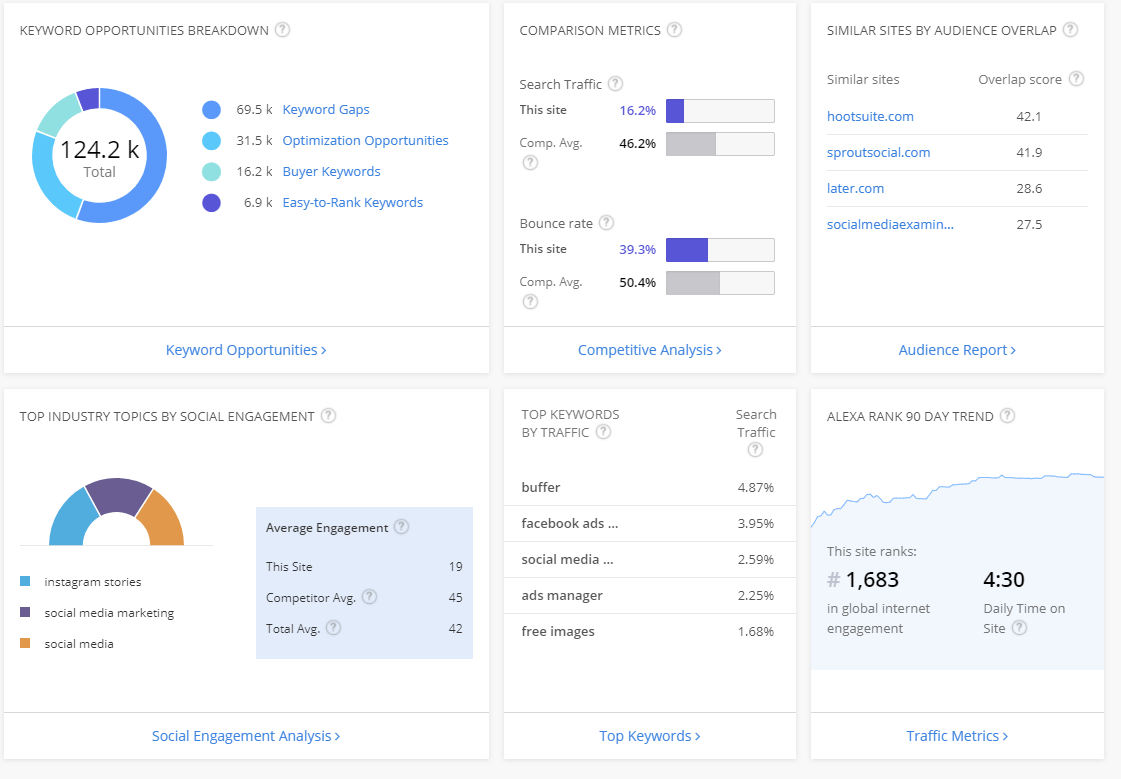The image size is (1121, 779).
Task: Click help icon beside Competitor Avg. engagement
Action: (x=370, y=597)
